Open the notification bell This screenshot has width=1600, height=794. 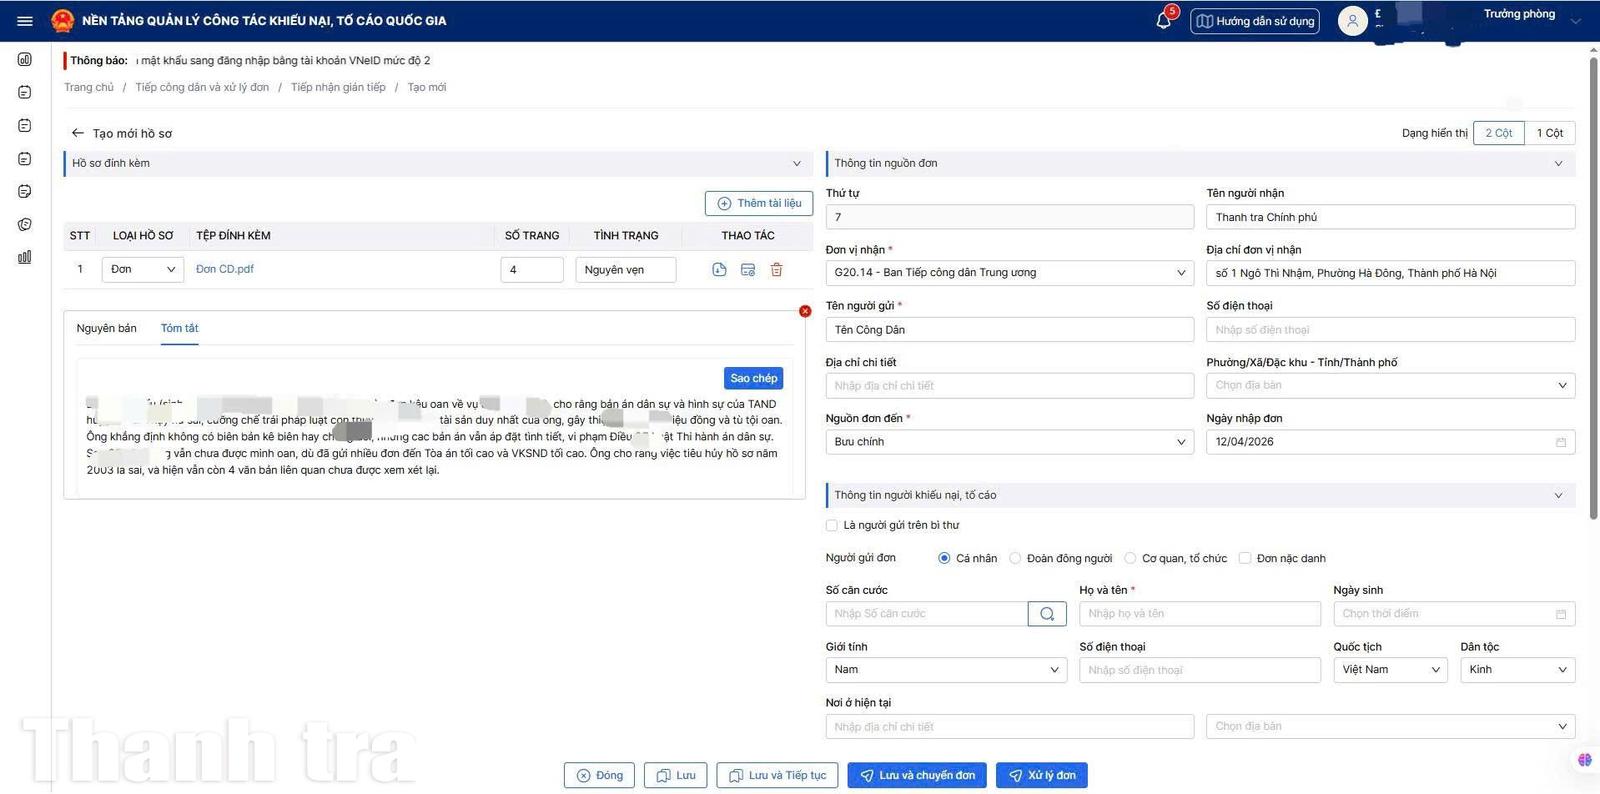pos(1163,21)
